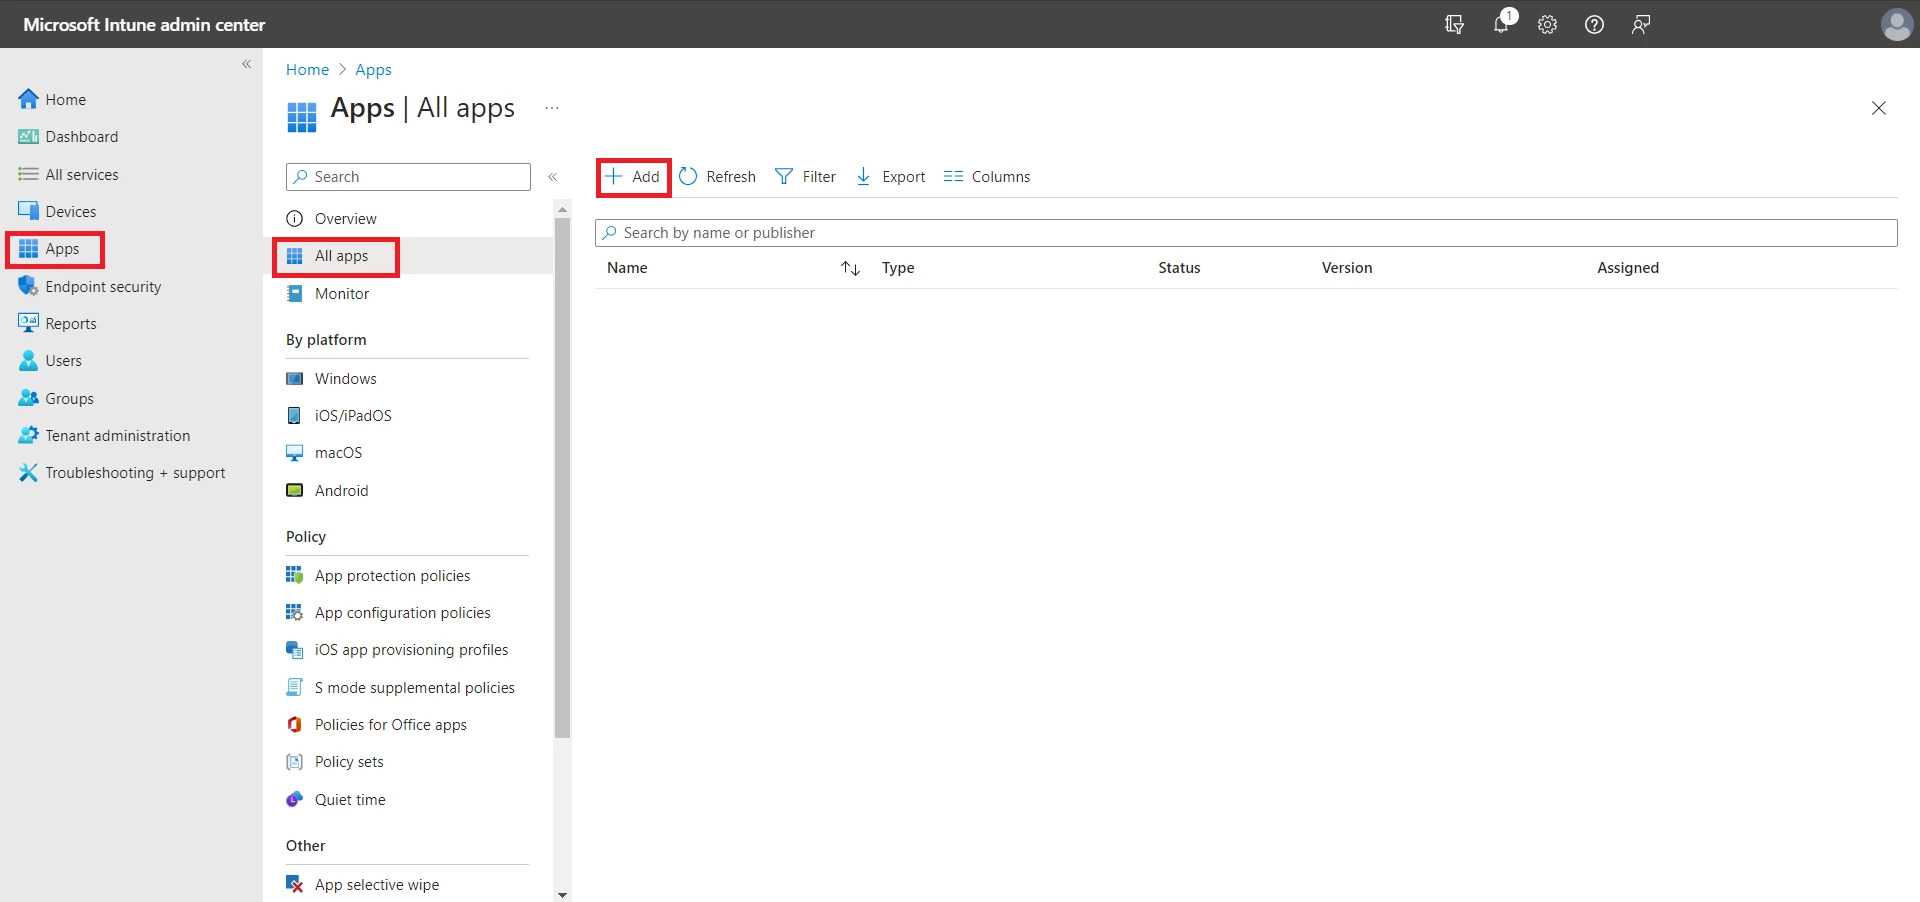1920x902 pixels.
Task: Collapse the Apps submenu panel
Action: [x=552, y=177]
